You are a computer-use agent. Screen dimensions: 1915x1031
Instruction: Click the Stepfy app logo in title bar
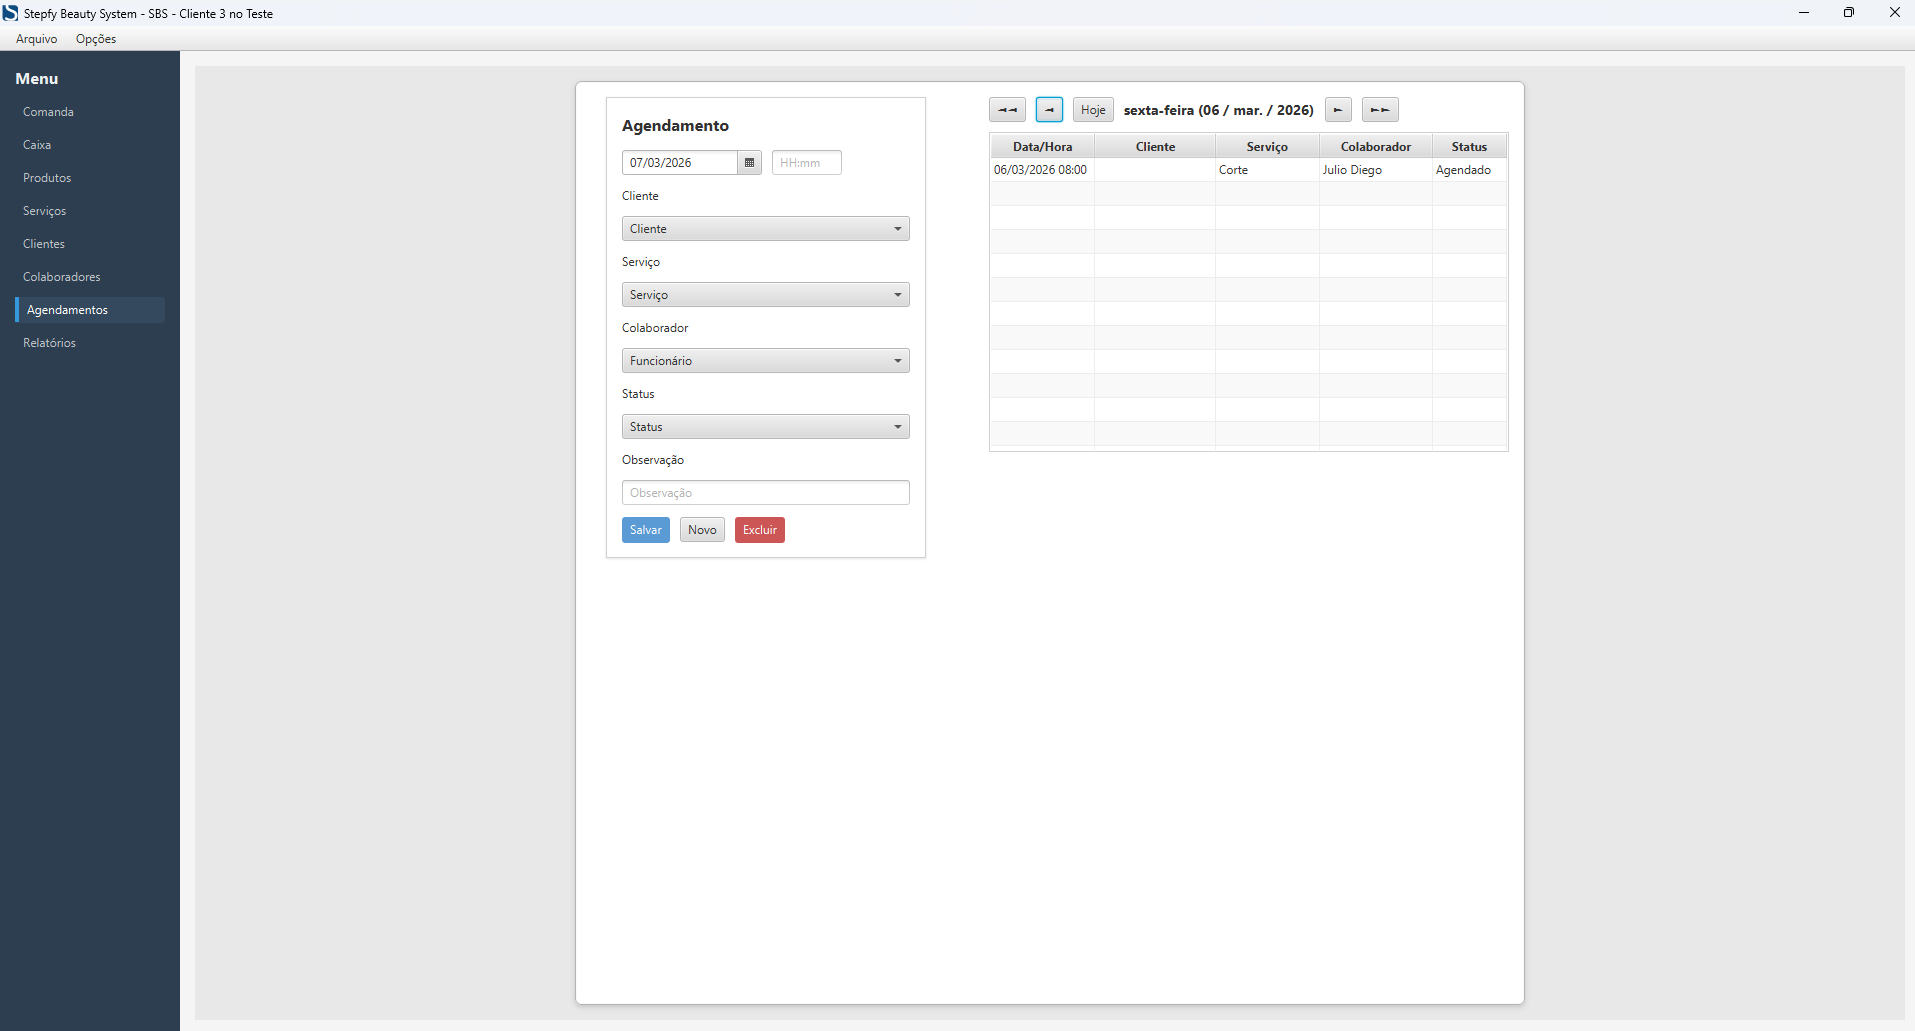pyautogui.click(x=11, y=13)
